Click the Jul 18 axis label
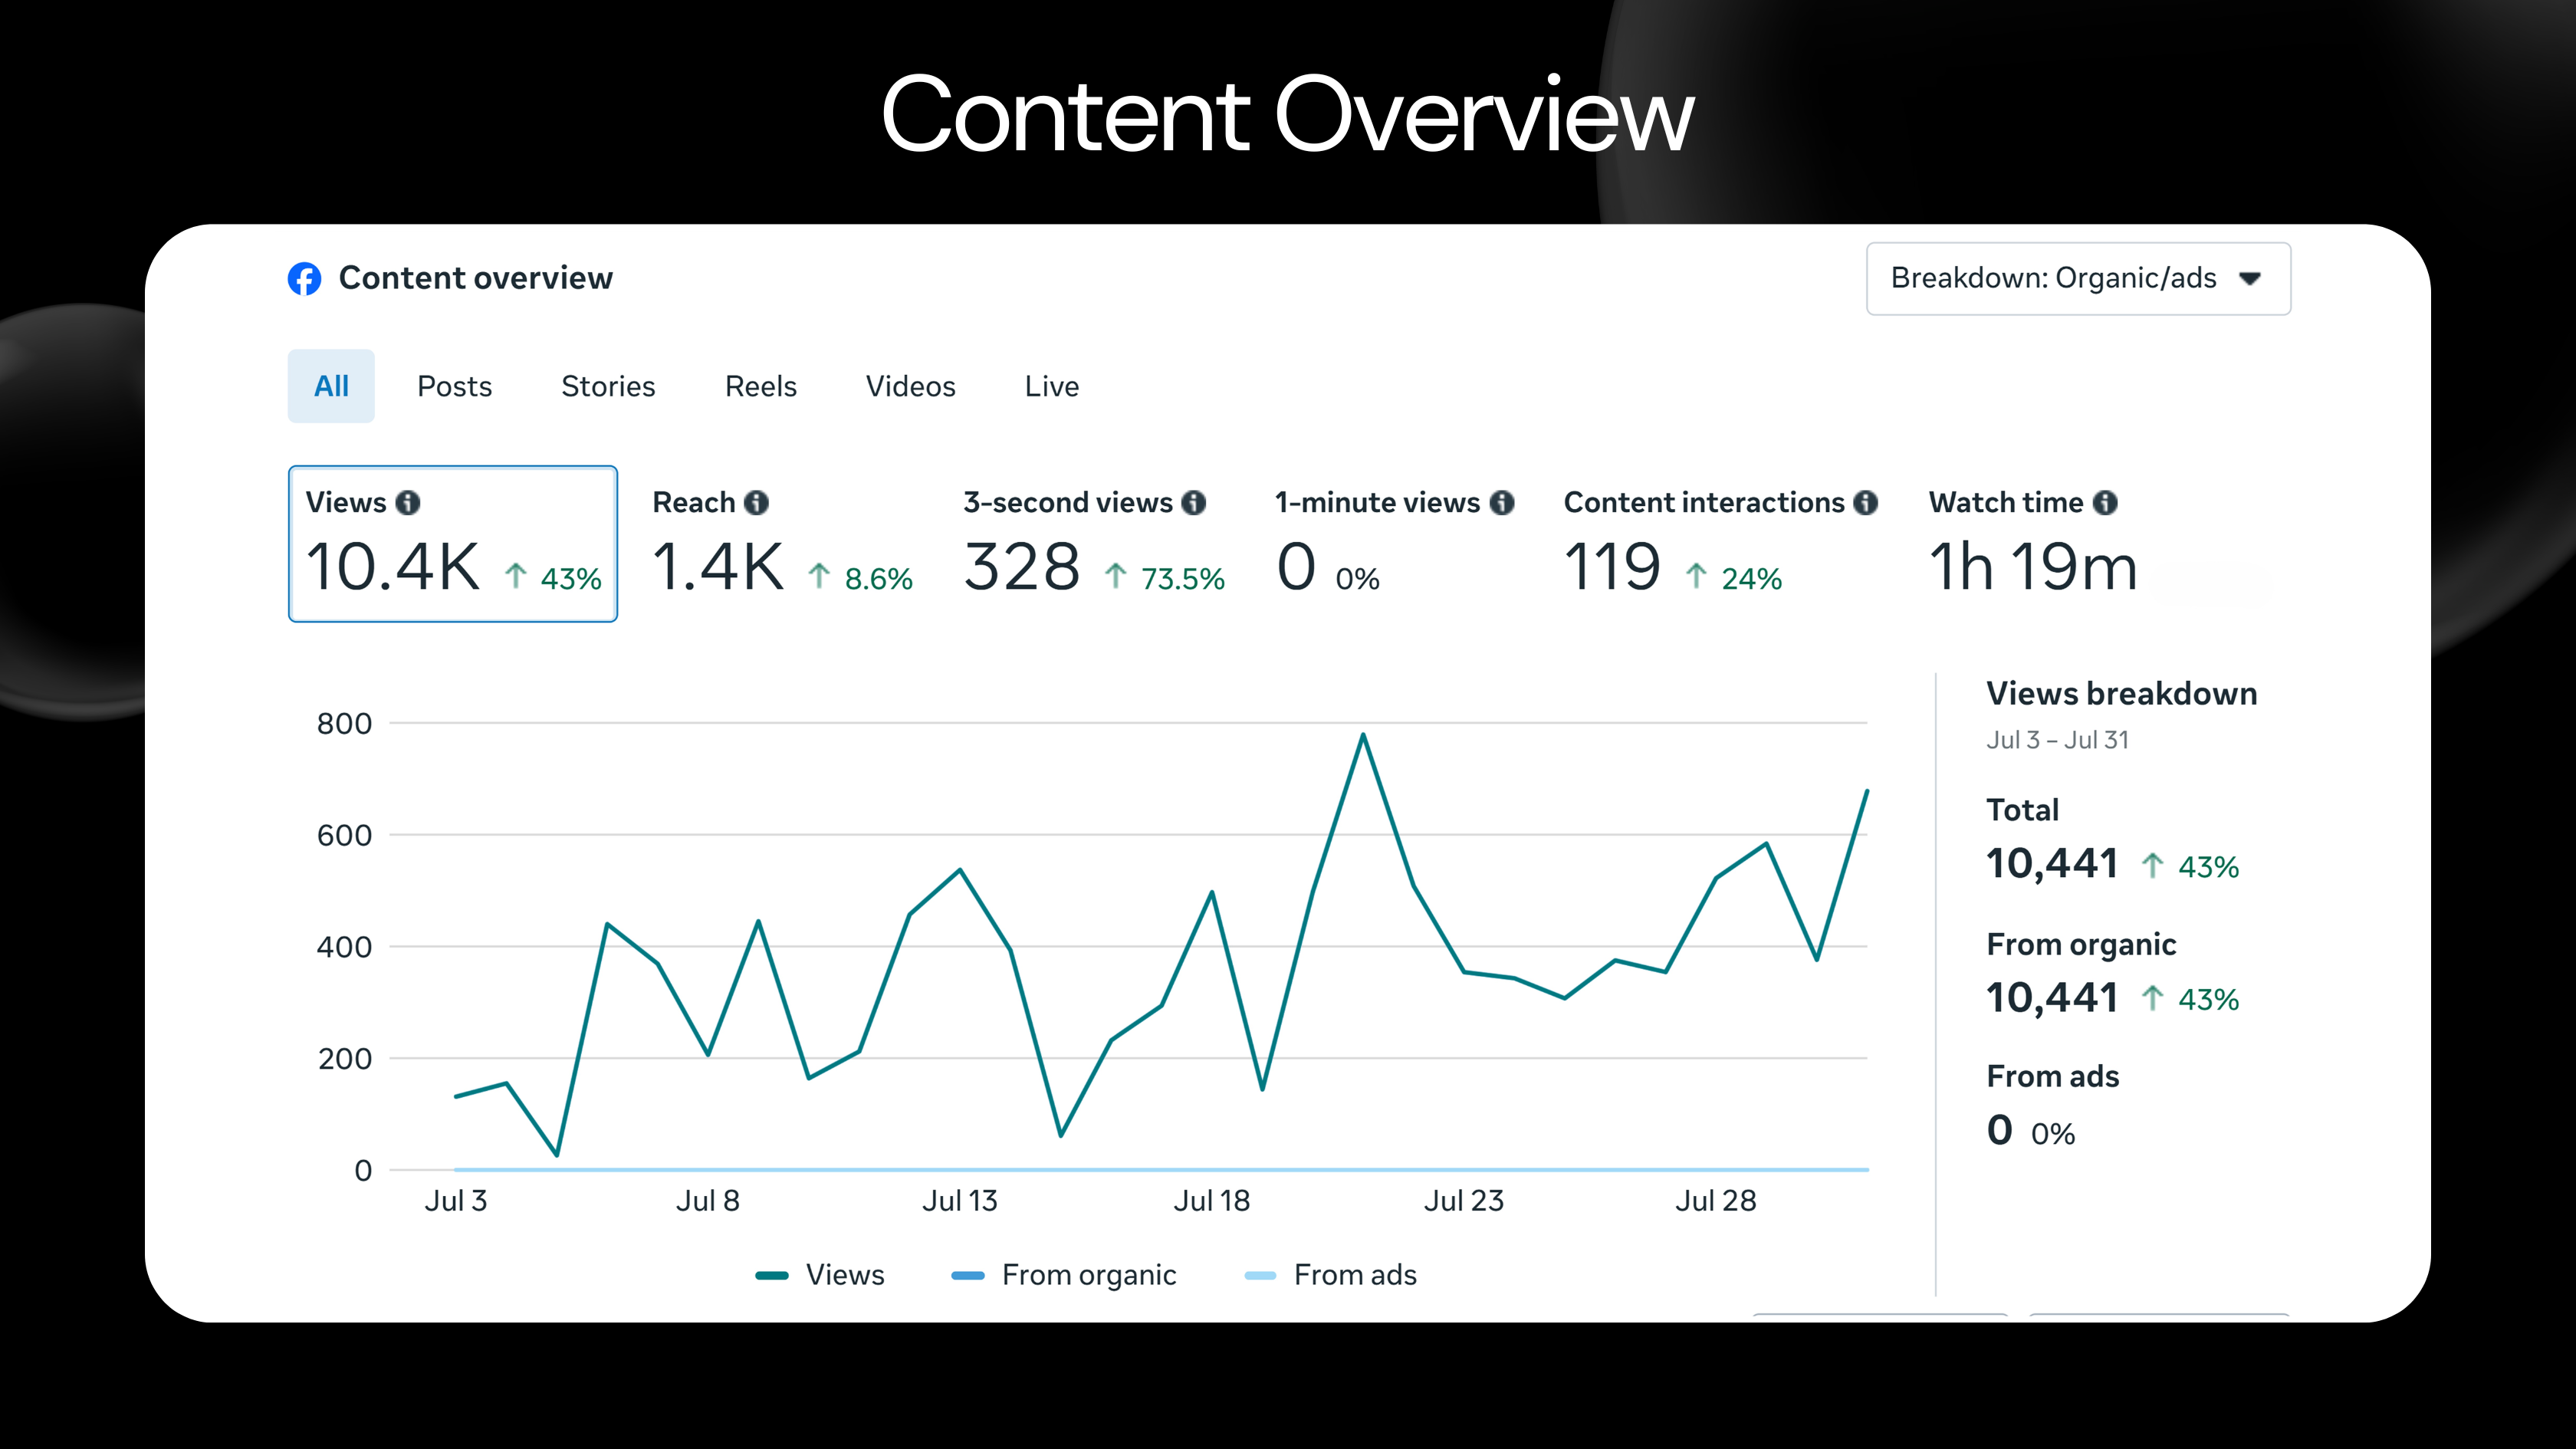Image resolution: width=2576 pixels, height=1449 pixels. 1212,1201
